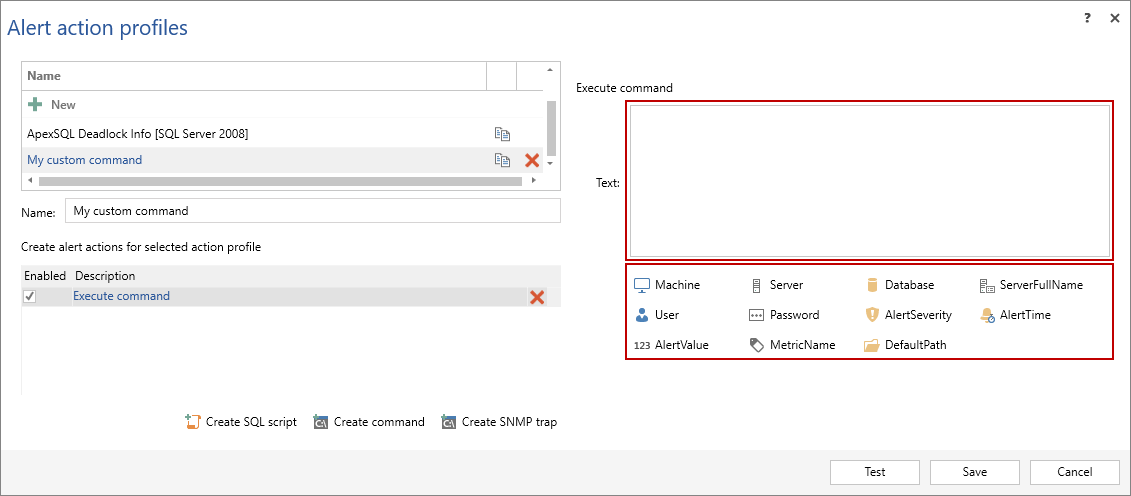
Task: Uncheck the Execute command Enabled checkbox
Action: point(30,297)
